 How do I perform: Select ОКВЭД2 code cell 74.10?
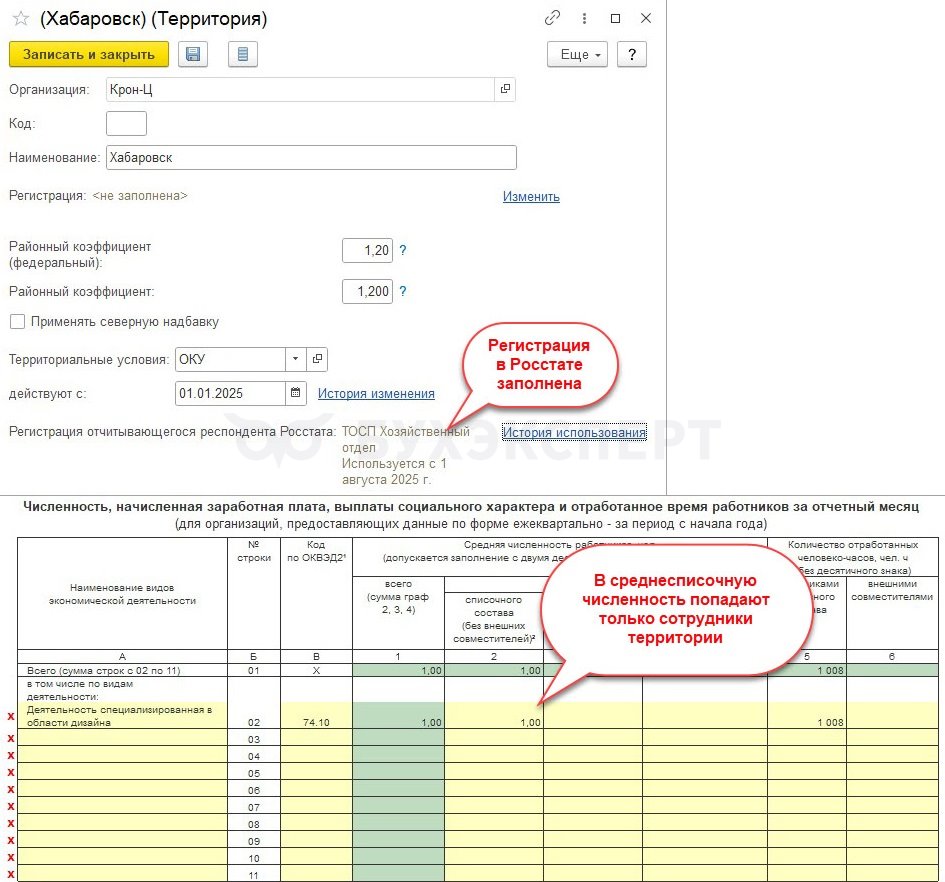tap(316, 716)
